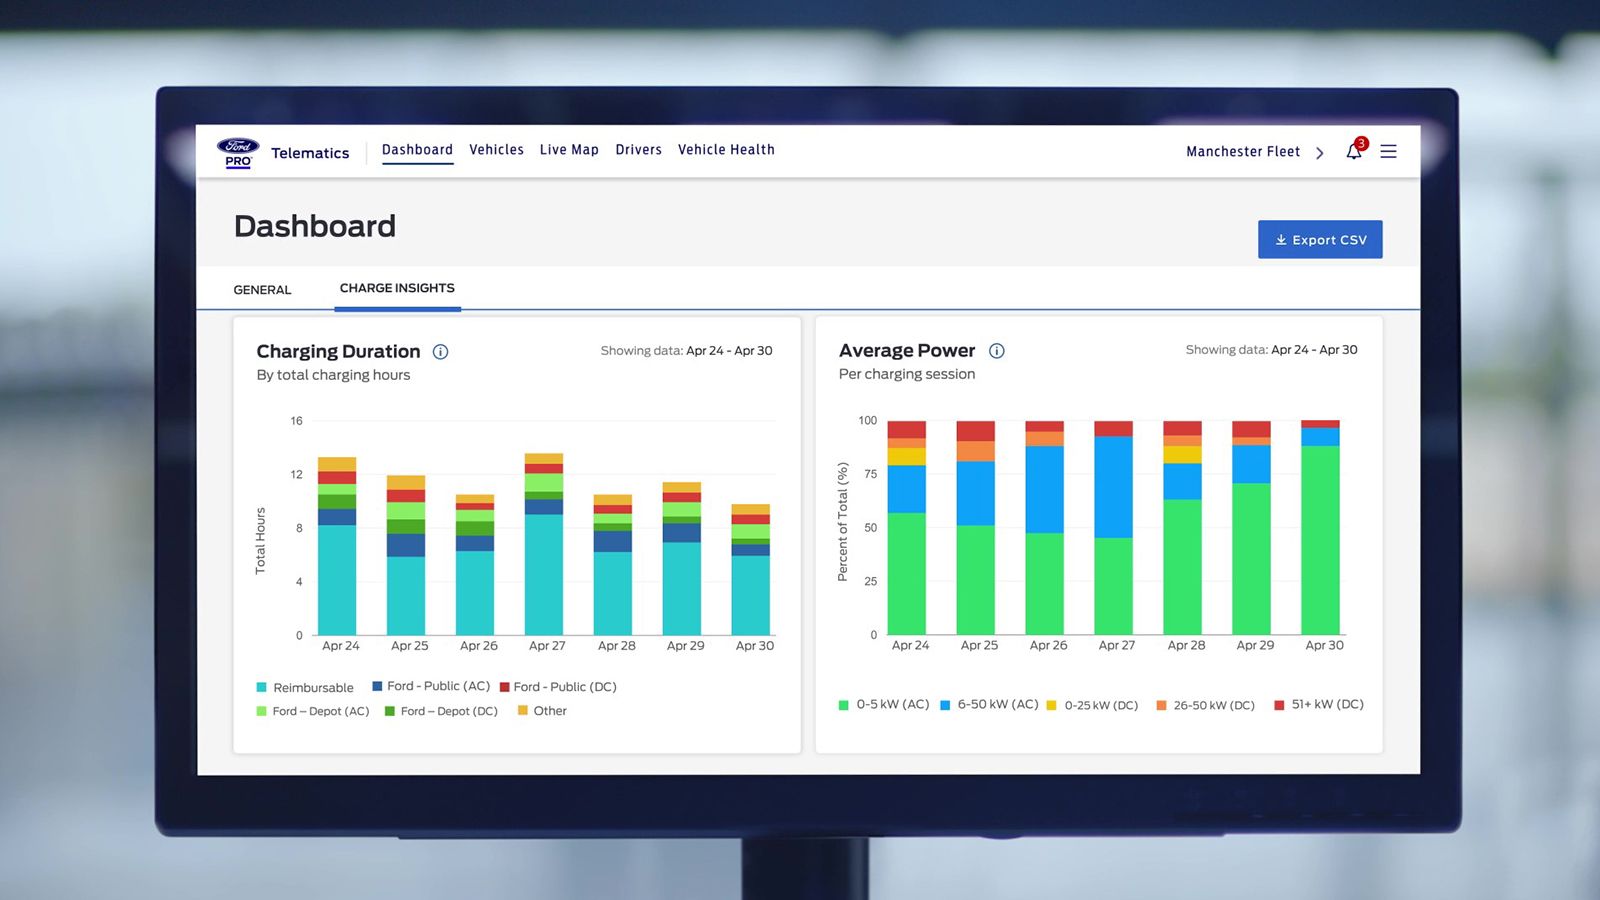Click the Apr 24 bar in Charging Duration
This screenshot has height=900, width=1600.
[337, 546]
